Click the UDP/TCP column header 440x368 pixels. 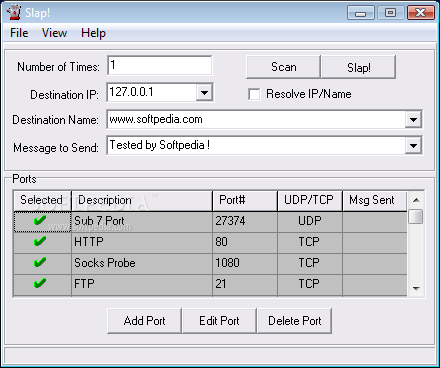point(310,201)
